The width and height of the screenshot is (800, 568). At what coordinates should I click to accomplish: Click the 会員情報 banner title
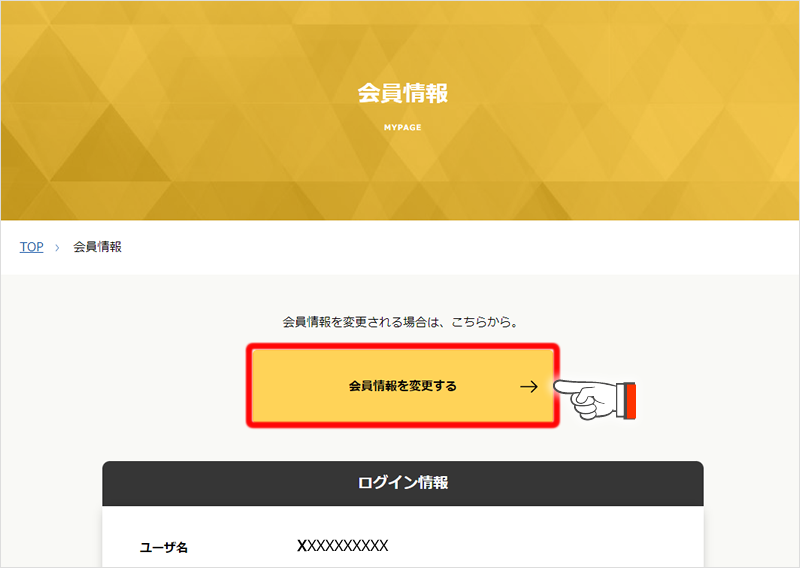pos(403,93)
